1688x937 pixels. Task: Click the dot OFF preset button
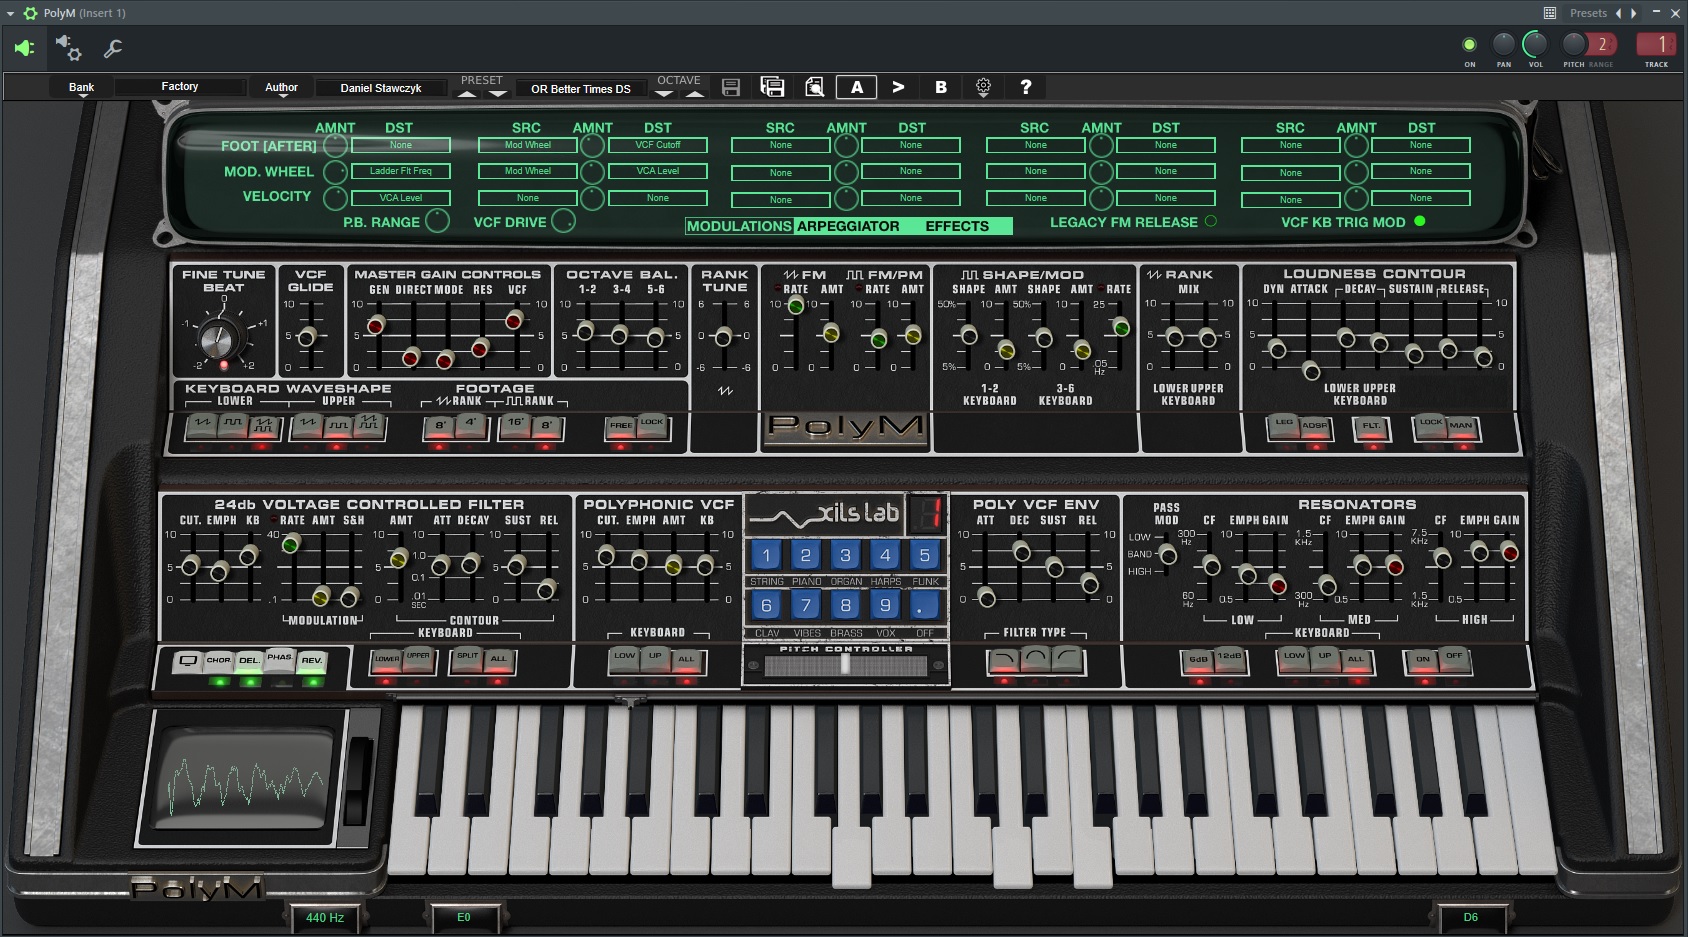[925, 605]
